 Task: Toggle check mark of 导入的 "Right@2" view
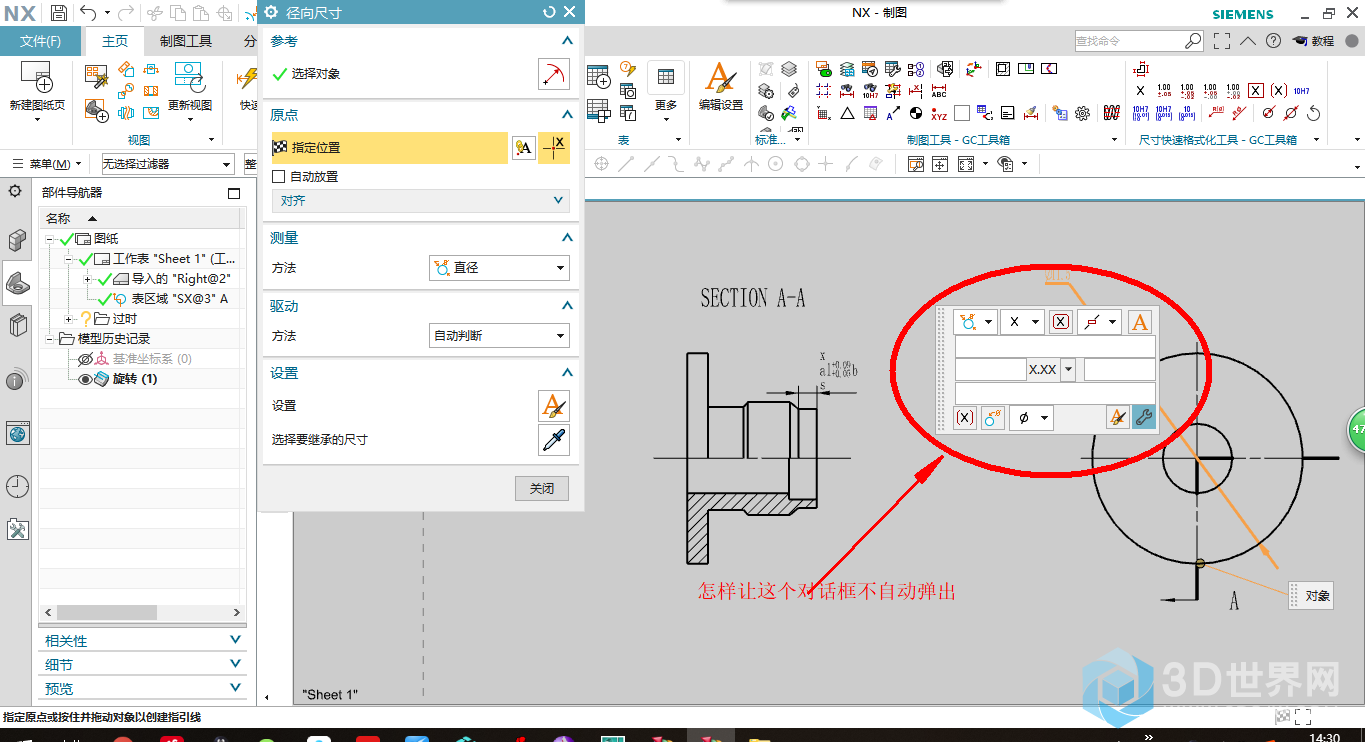point(104,279)
